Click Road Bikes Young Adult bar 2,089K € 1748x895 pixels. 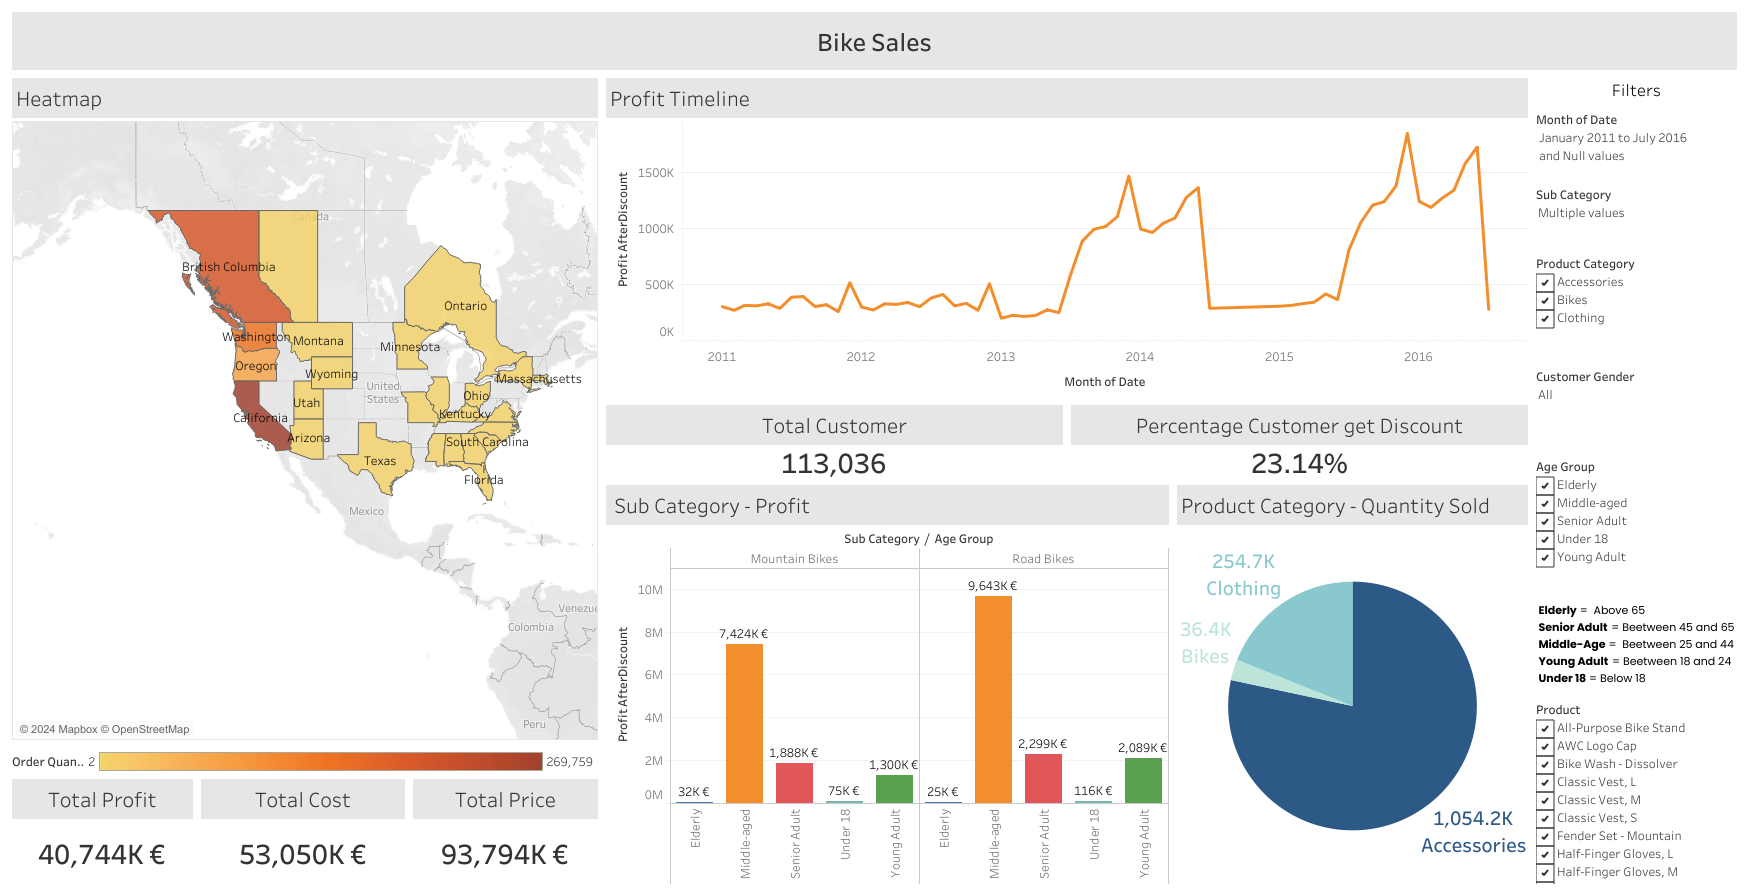[x=1143, y=780]
